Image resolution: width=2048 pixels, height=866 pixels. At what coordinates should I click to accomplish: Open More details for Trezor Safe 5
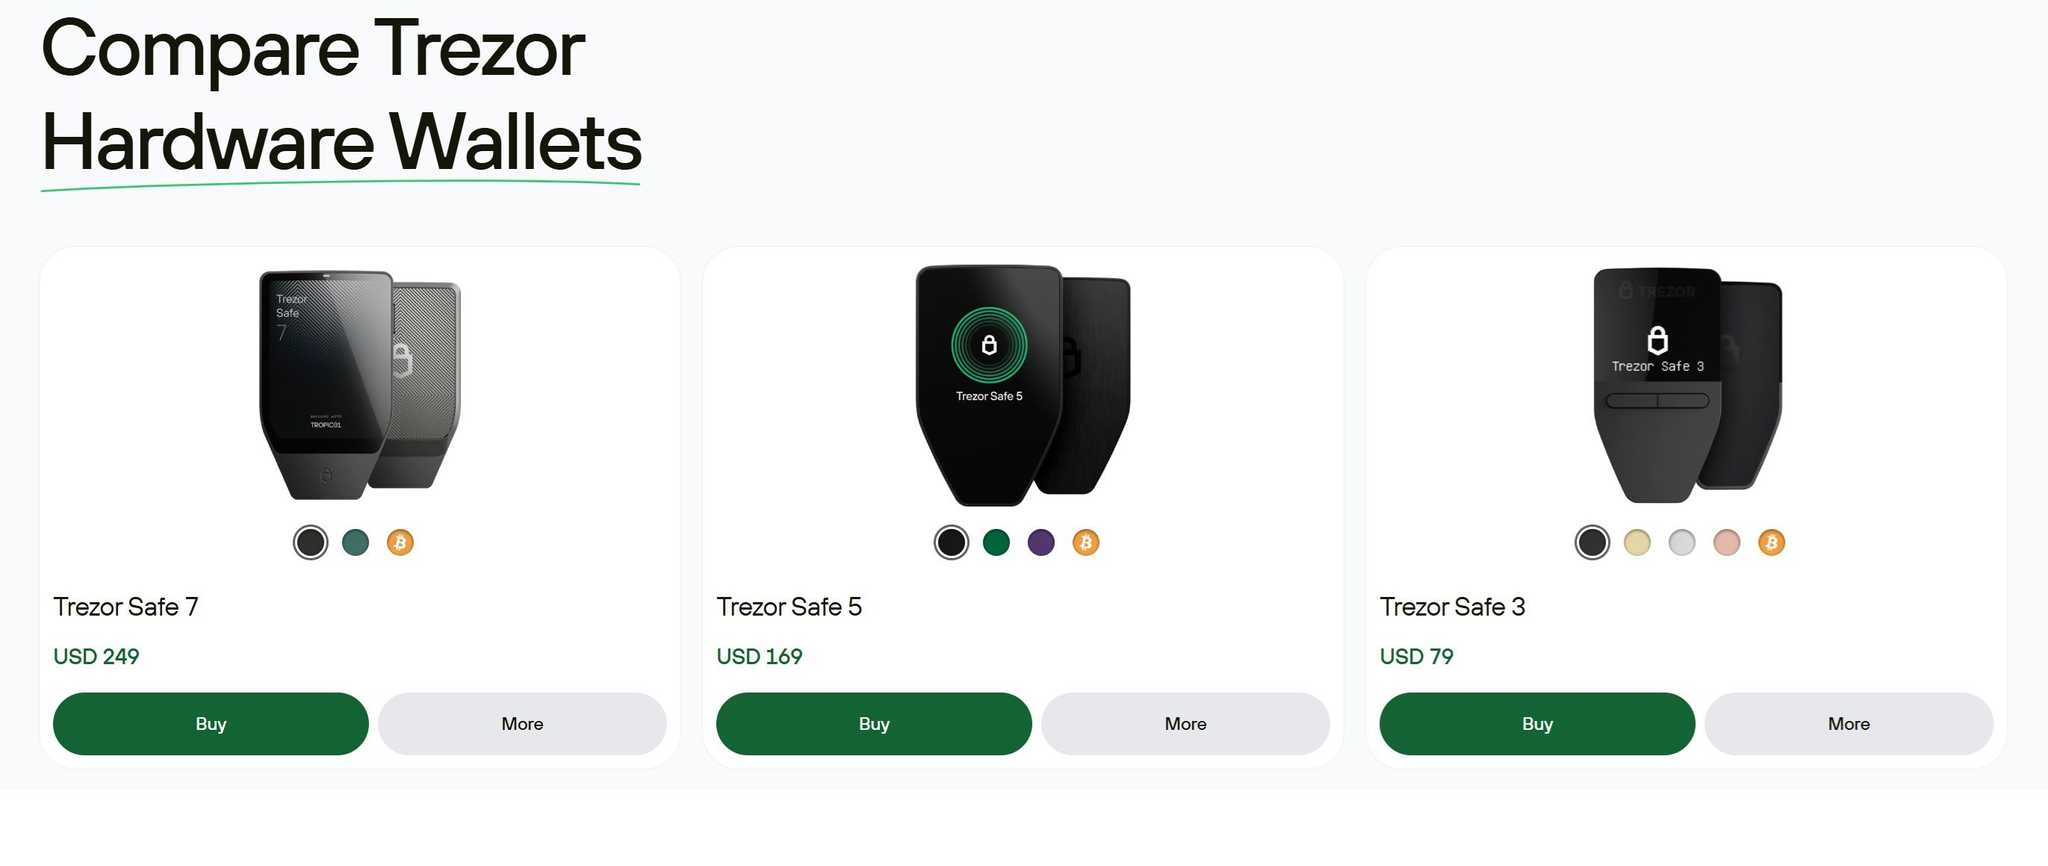[x=1185, y=723]
